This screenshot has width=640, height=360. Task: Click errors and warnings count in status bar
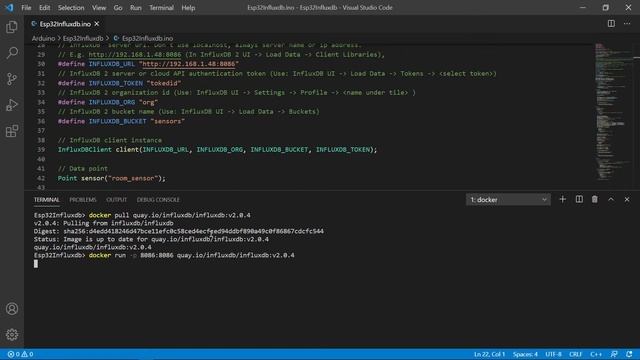coord(20,354)
